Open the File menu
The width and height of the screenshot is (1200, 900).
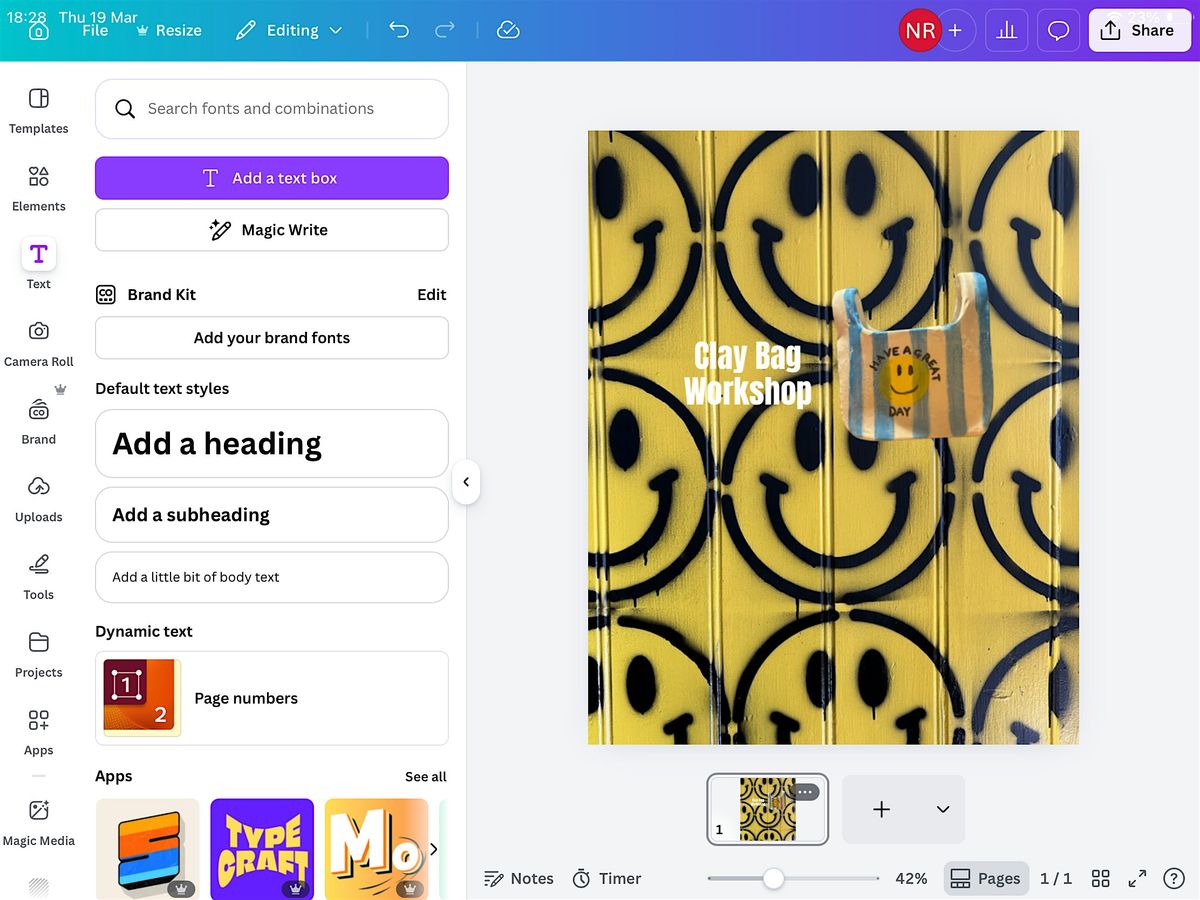[x=95, y=30]
